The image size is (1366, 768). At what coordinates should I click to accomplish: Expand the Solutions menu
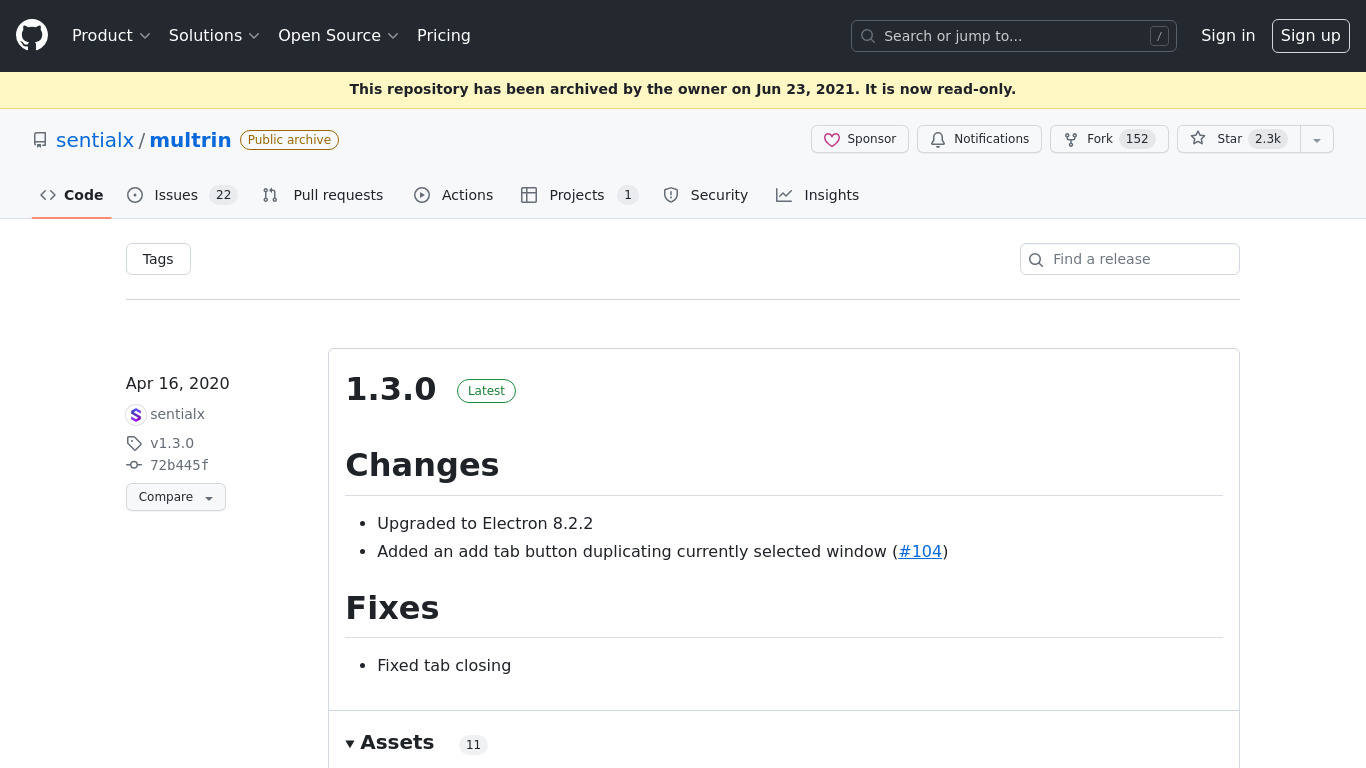point(214,36)
